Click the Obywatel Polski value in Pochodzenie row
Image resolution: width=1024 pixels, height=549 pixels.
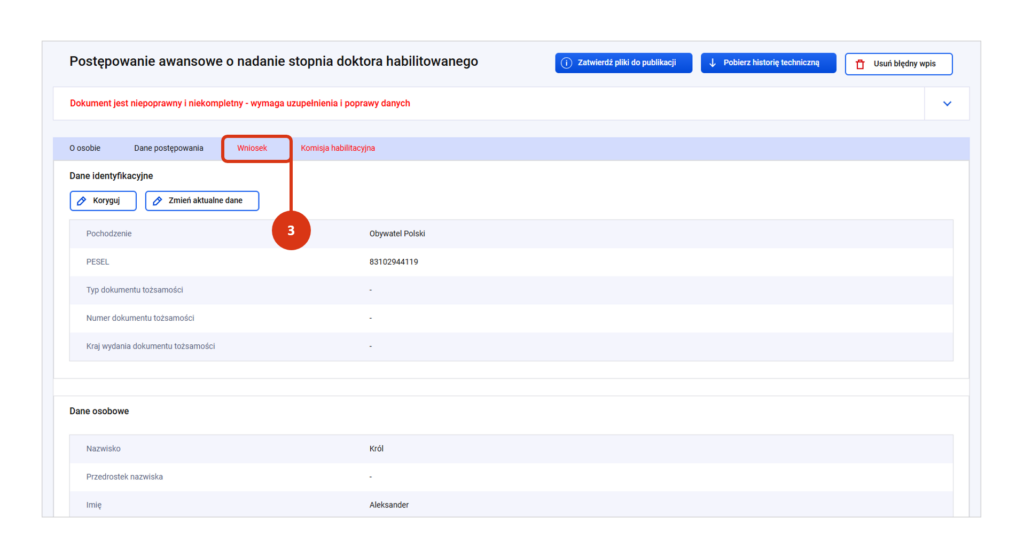(x=397, y=234)
